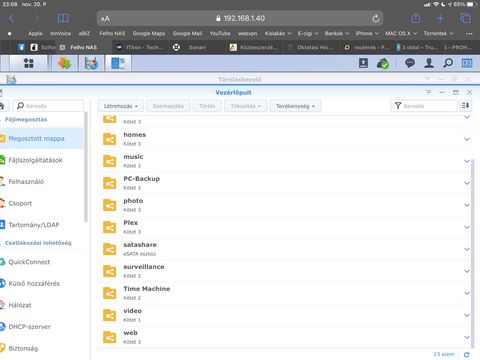Check the cloud sync status icon
Viewport: 480px width, 360px height.
(x=383, y=63)
